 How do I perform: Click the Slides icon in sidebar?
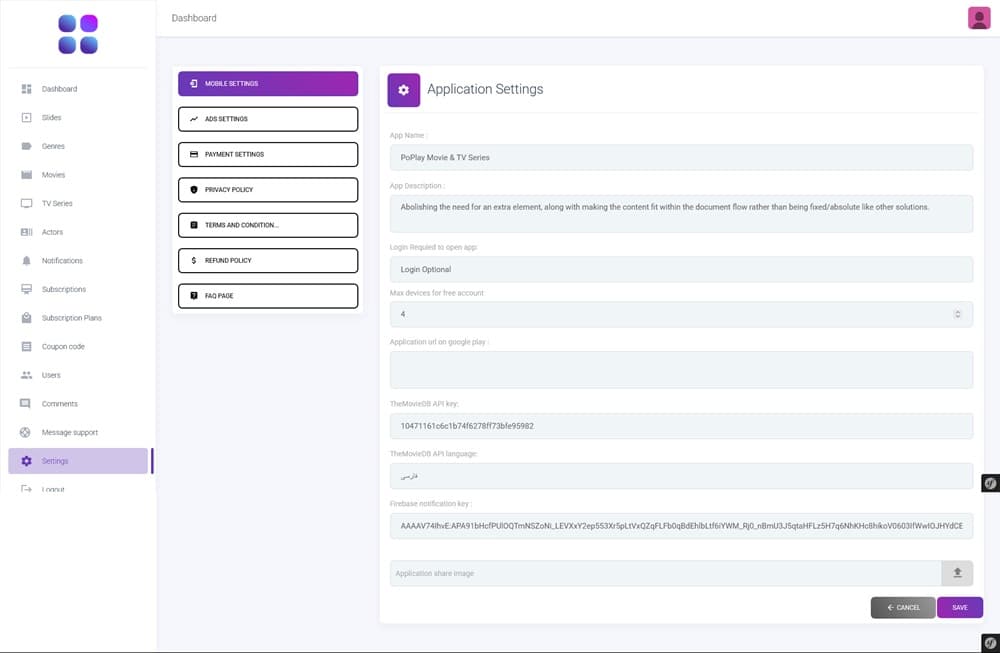click(27, 118)
